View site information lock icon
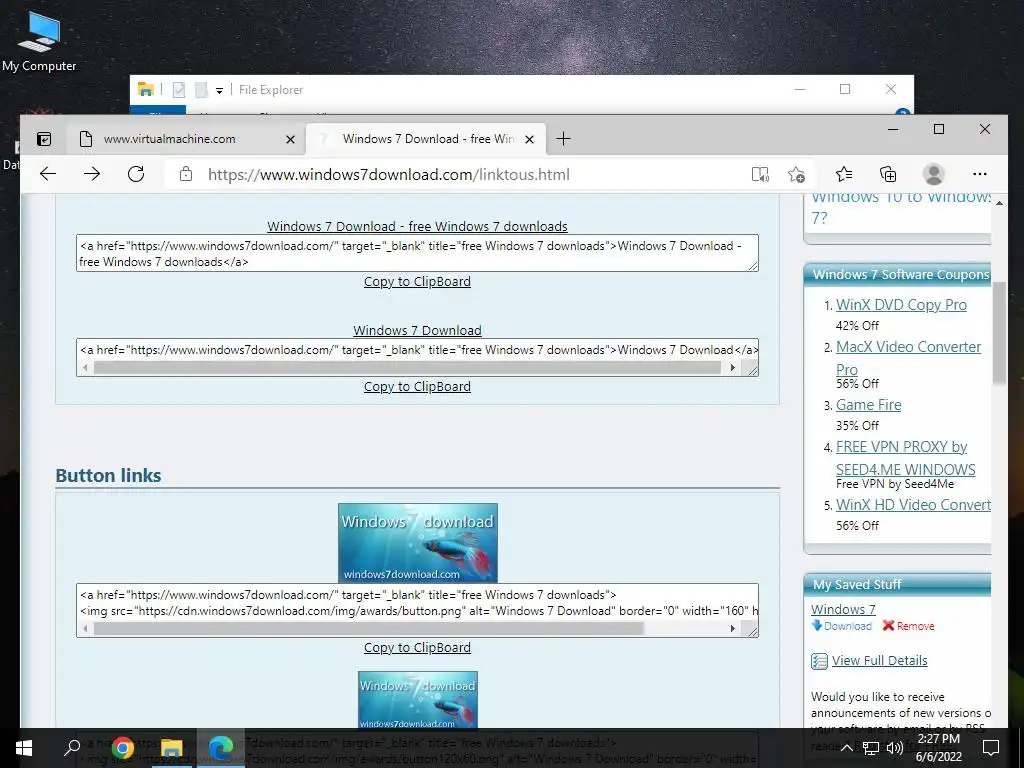Viewport: 1024px width, 768px height. click(186, 174)
